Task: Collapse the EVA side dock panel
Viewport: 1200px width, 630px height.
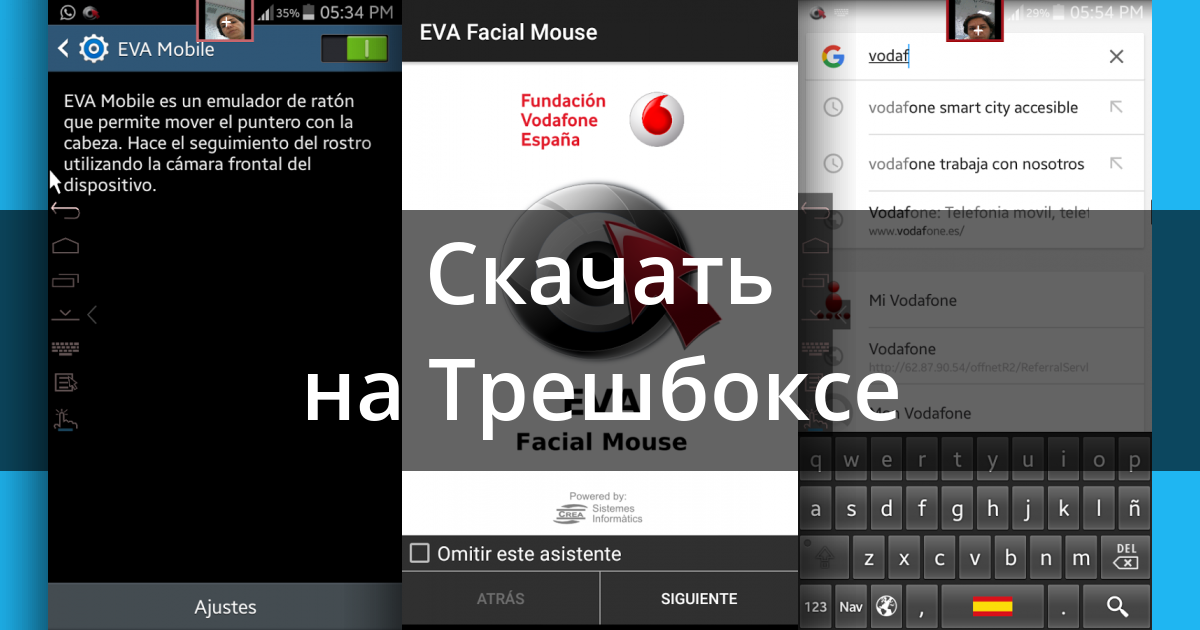Action: [92, 315]
